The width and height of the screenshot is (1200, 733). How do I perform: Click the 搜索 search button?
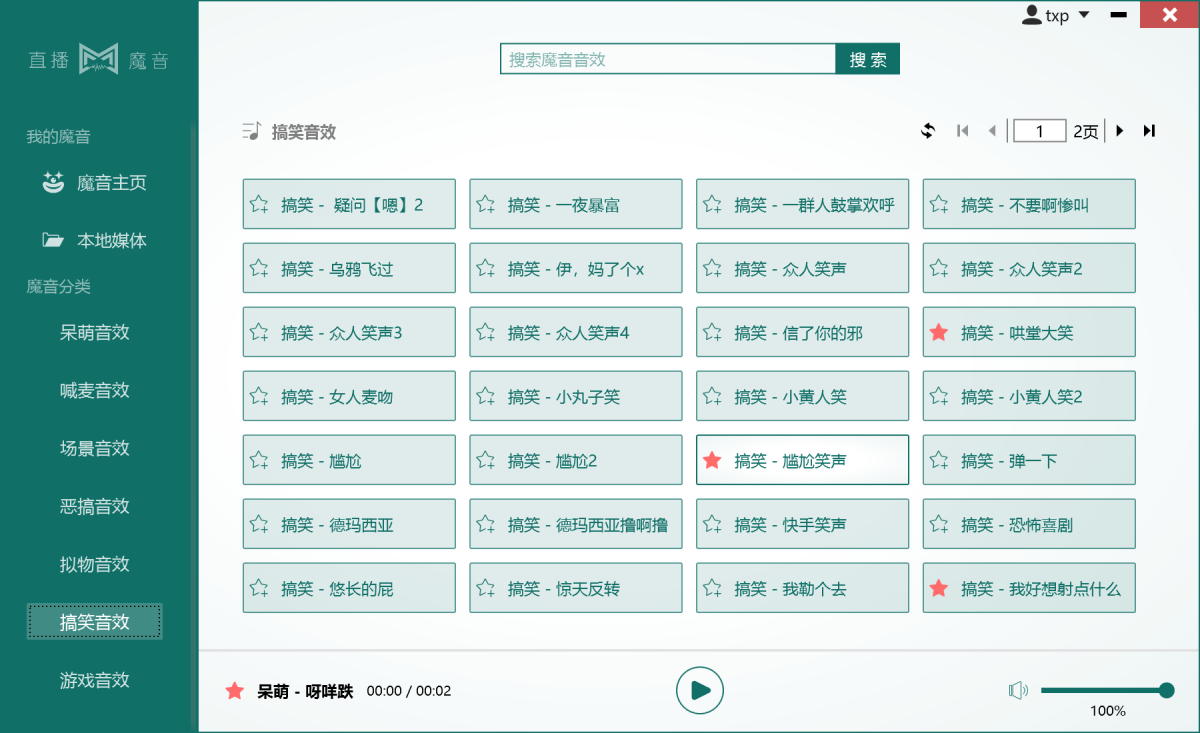point(867,59)
